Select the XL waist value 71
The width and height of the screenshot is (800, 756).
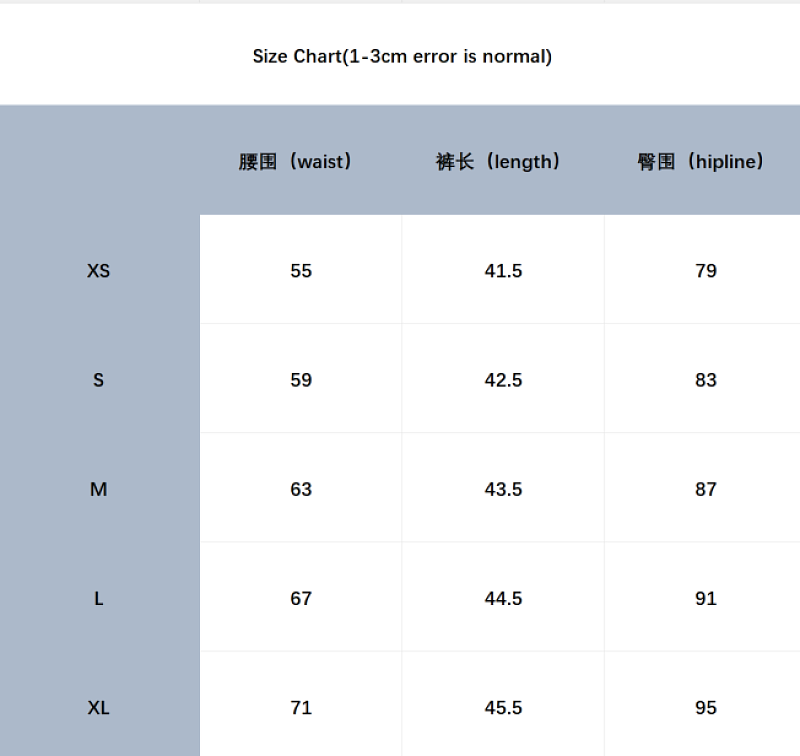tap(301, 708)
